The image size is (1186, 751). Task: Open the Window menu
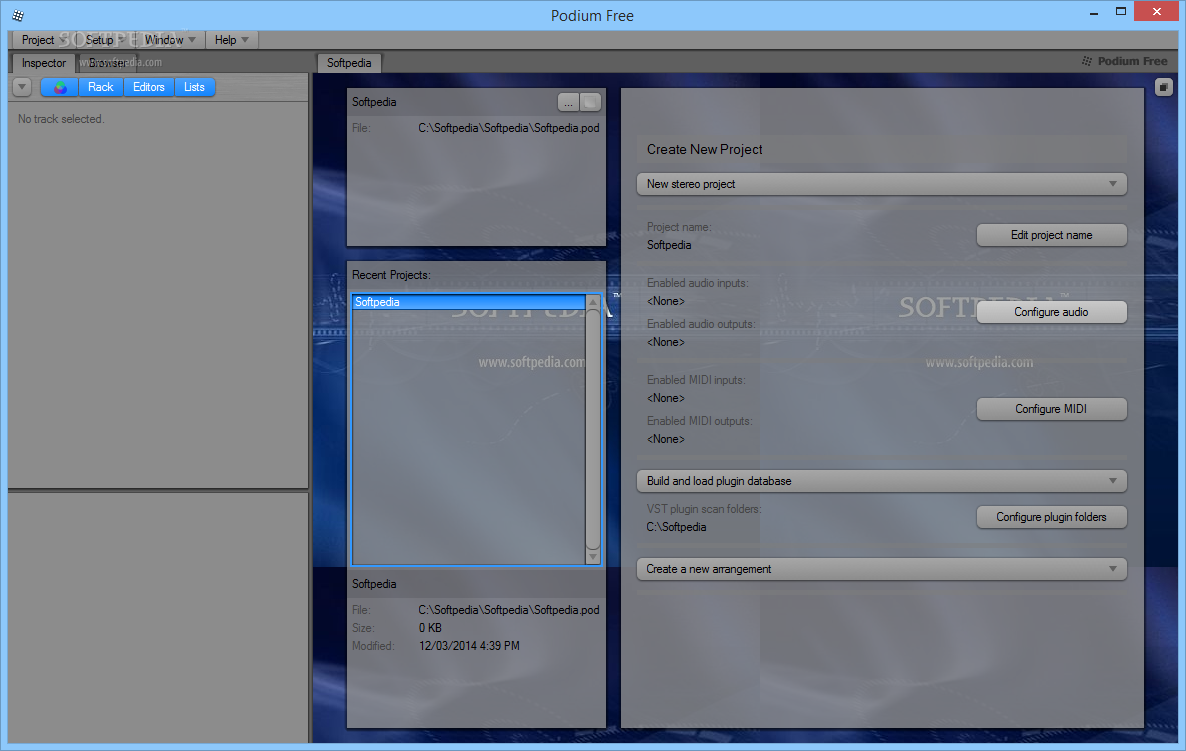169,40
